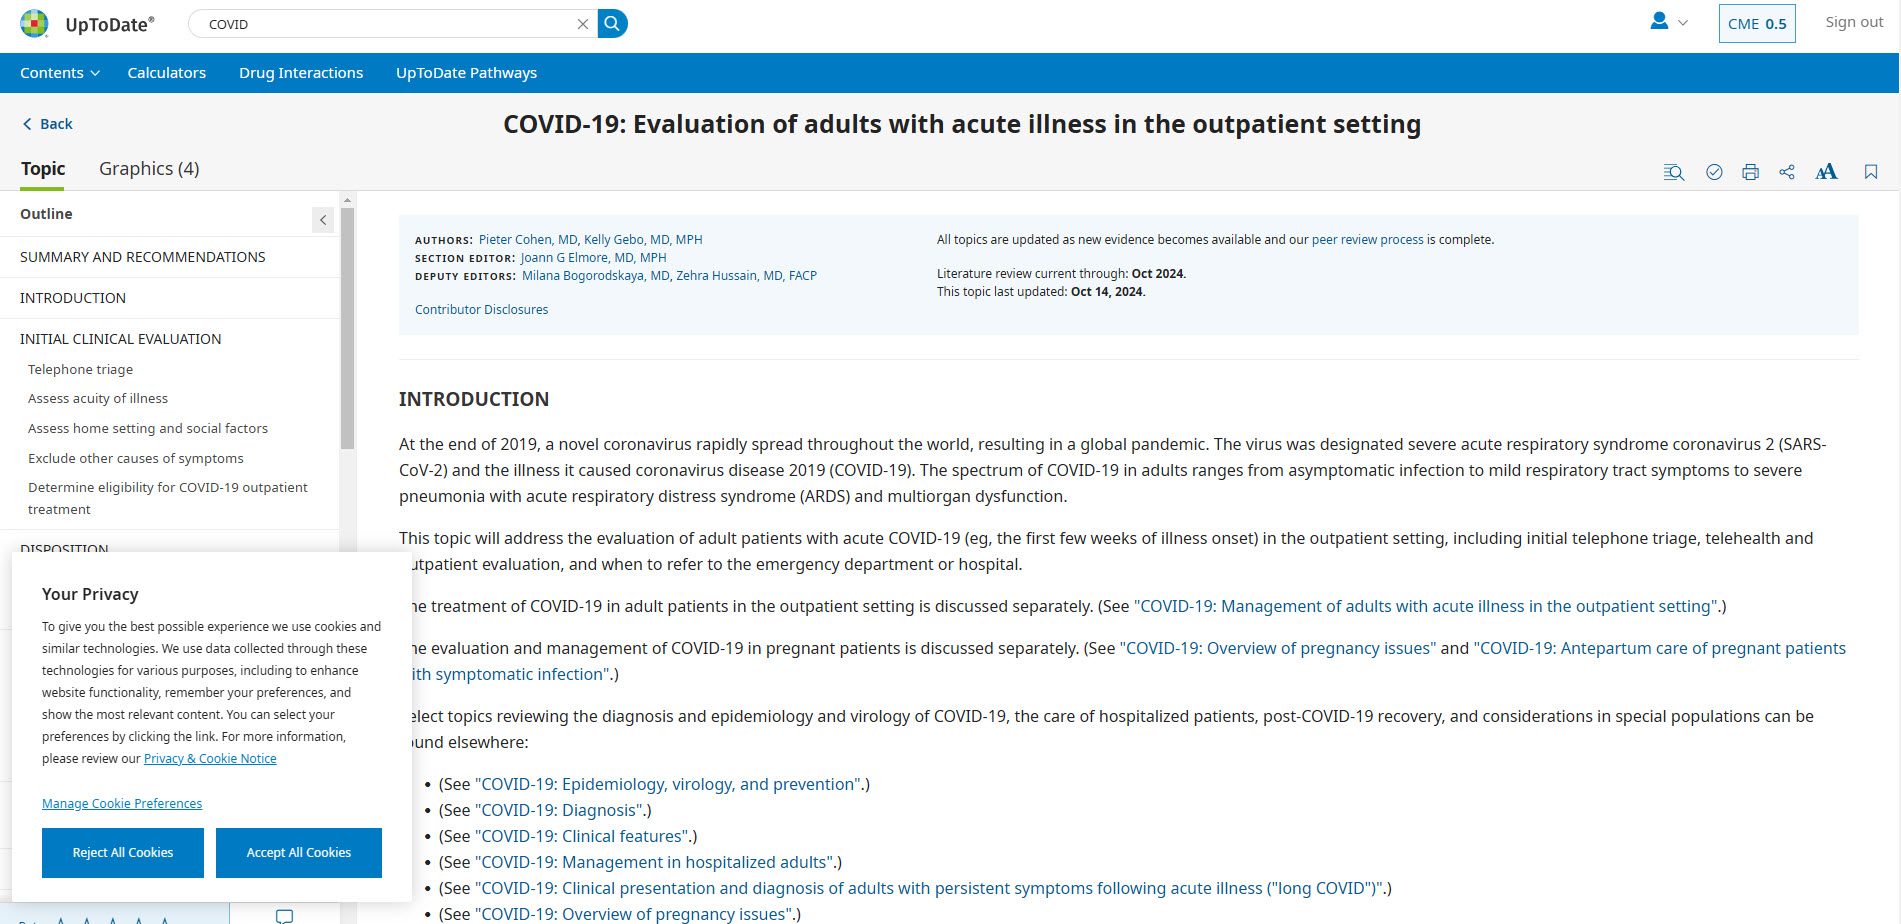Open section editor Joann G Elmore
Viewport: 1901px width, 924px height.
(593, 258)
